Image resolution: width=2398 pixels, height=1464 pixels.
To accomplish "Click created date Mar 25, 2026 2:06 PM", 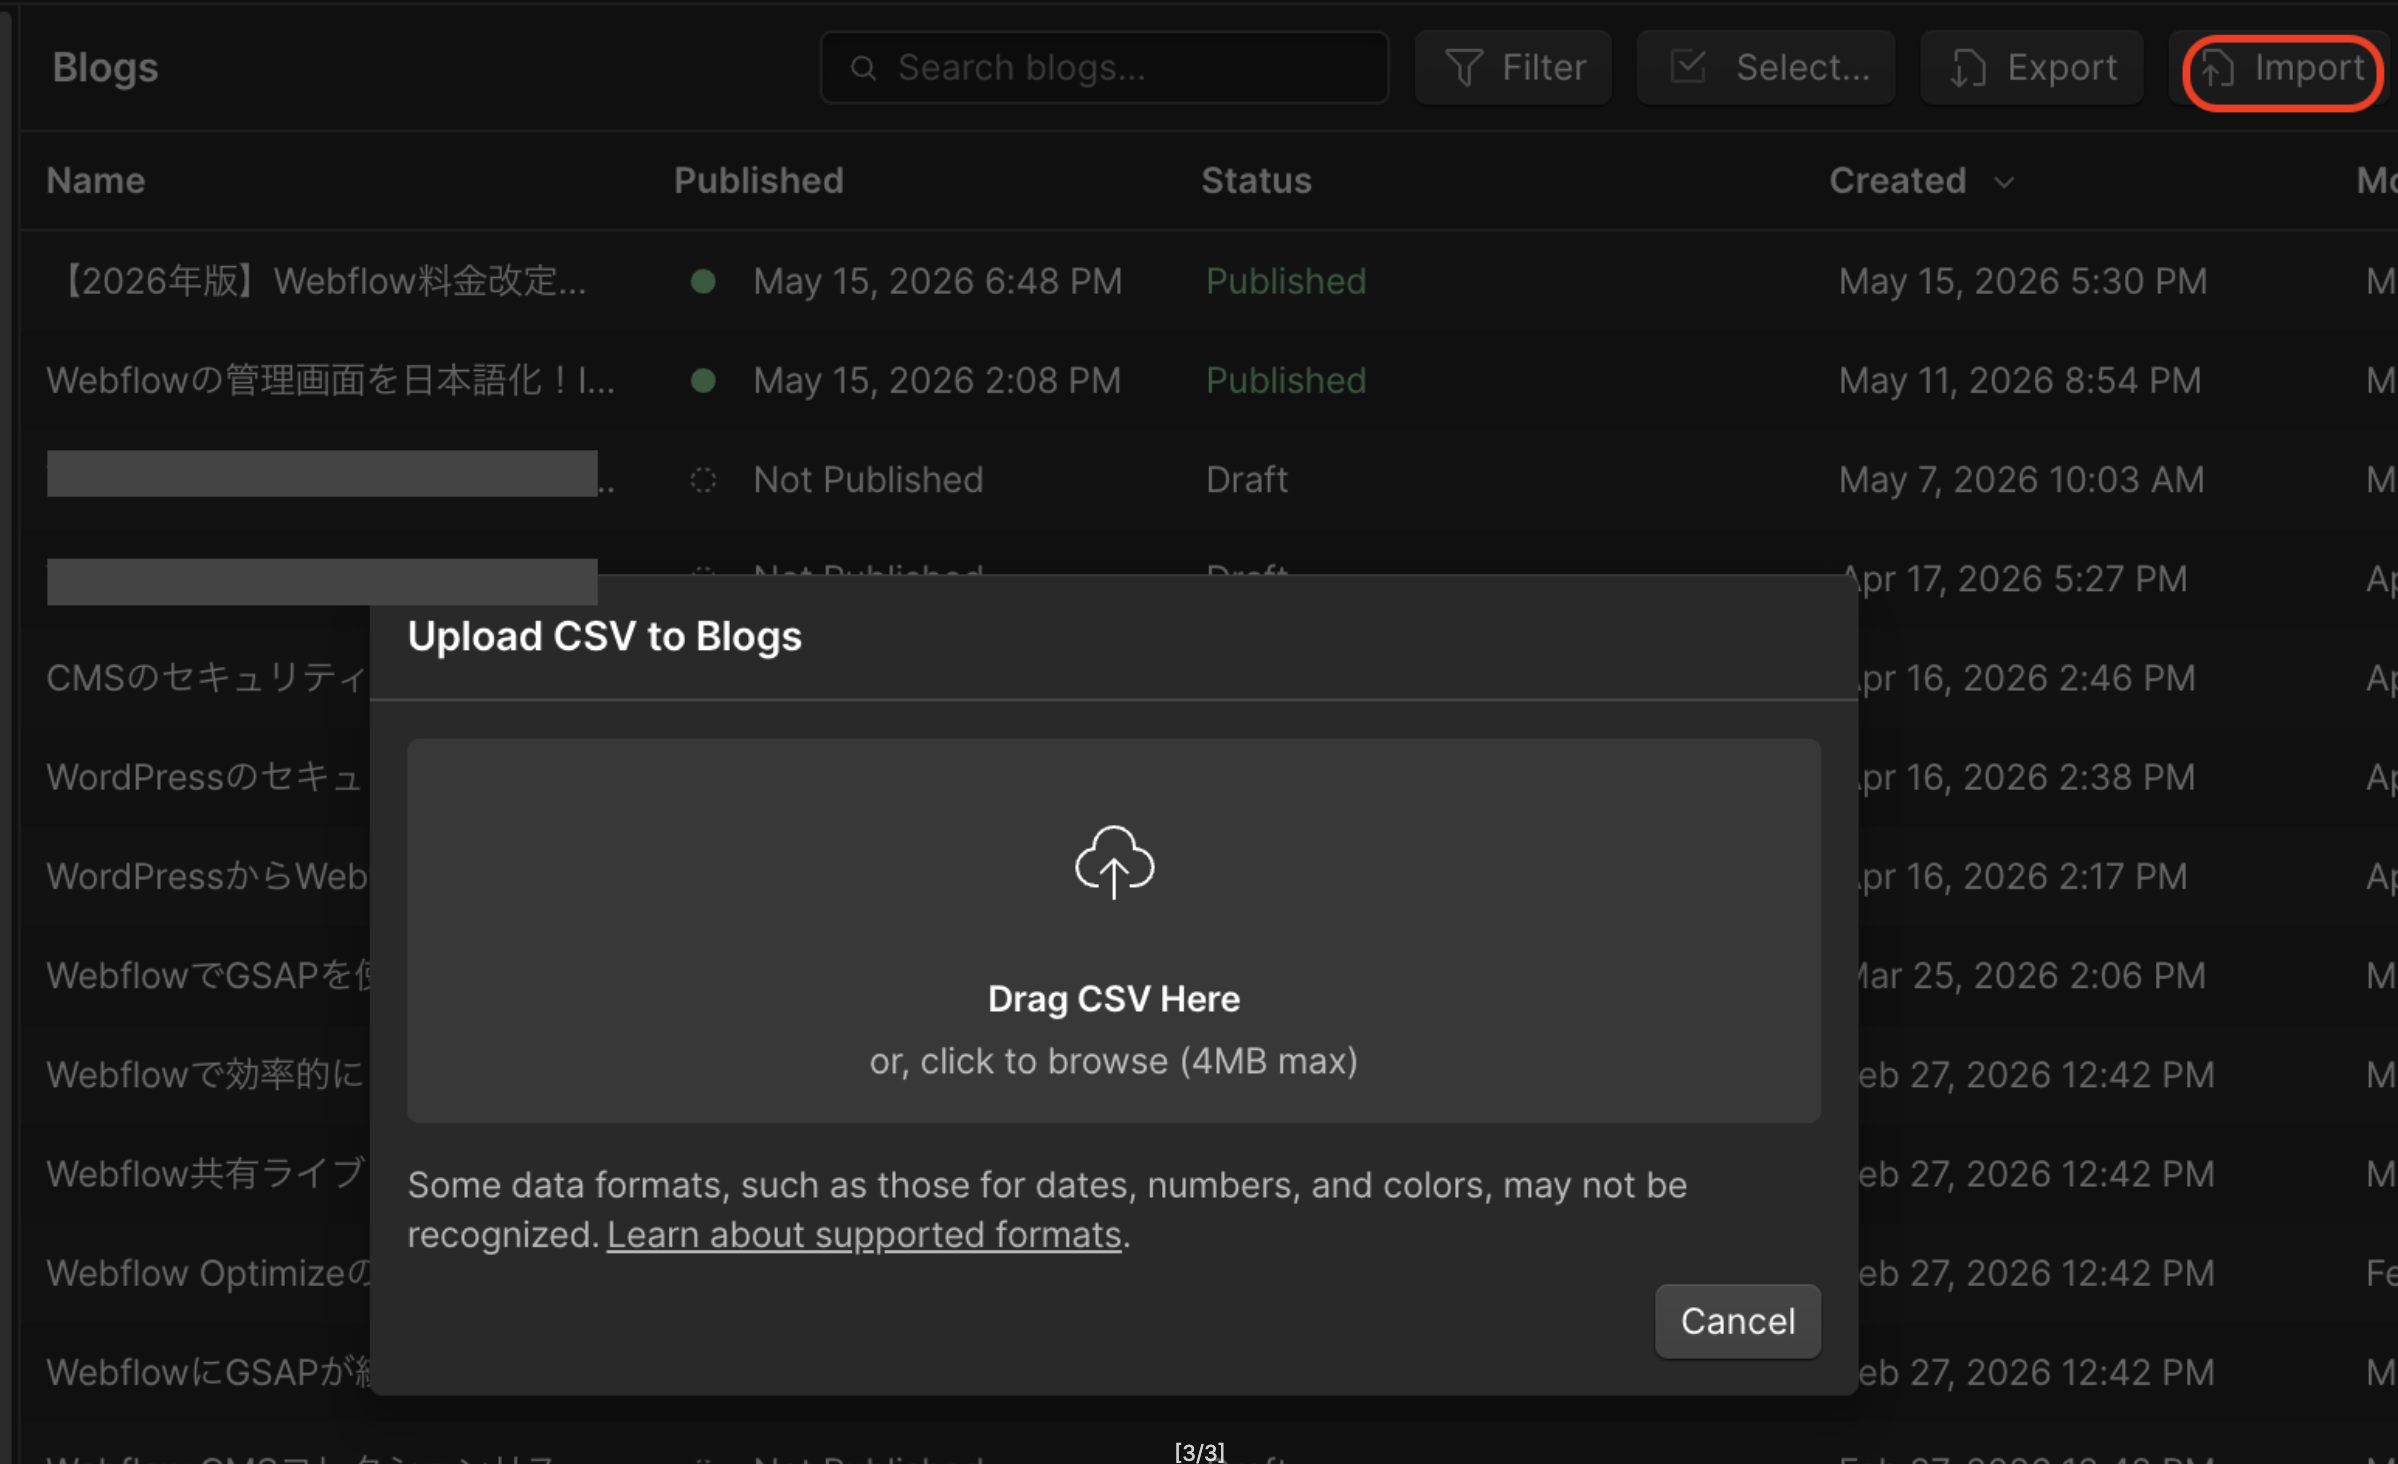I will coord(2031,975).
